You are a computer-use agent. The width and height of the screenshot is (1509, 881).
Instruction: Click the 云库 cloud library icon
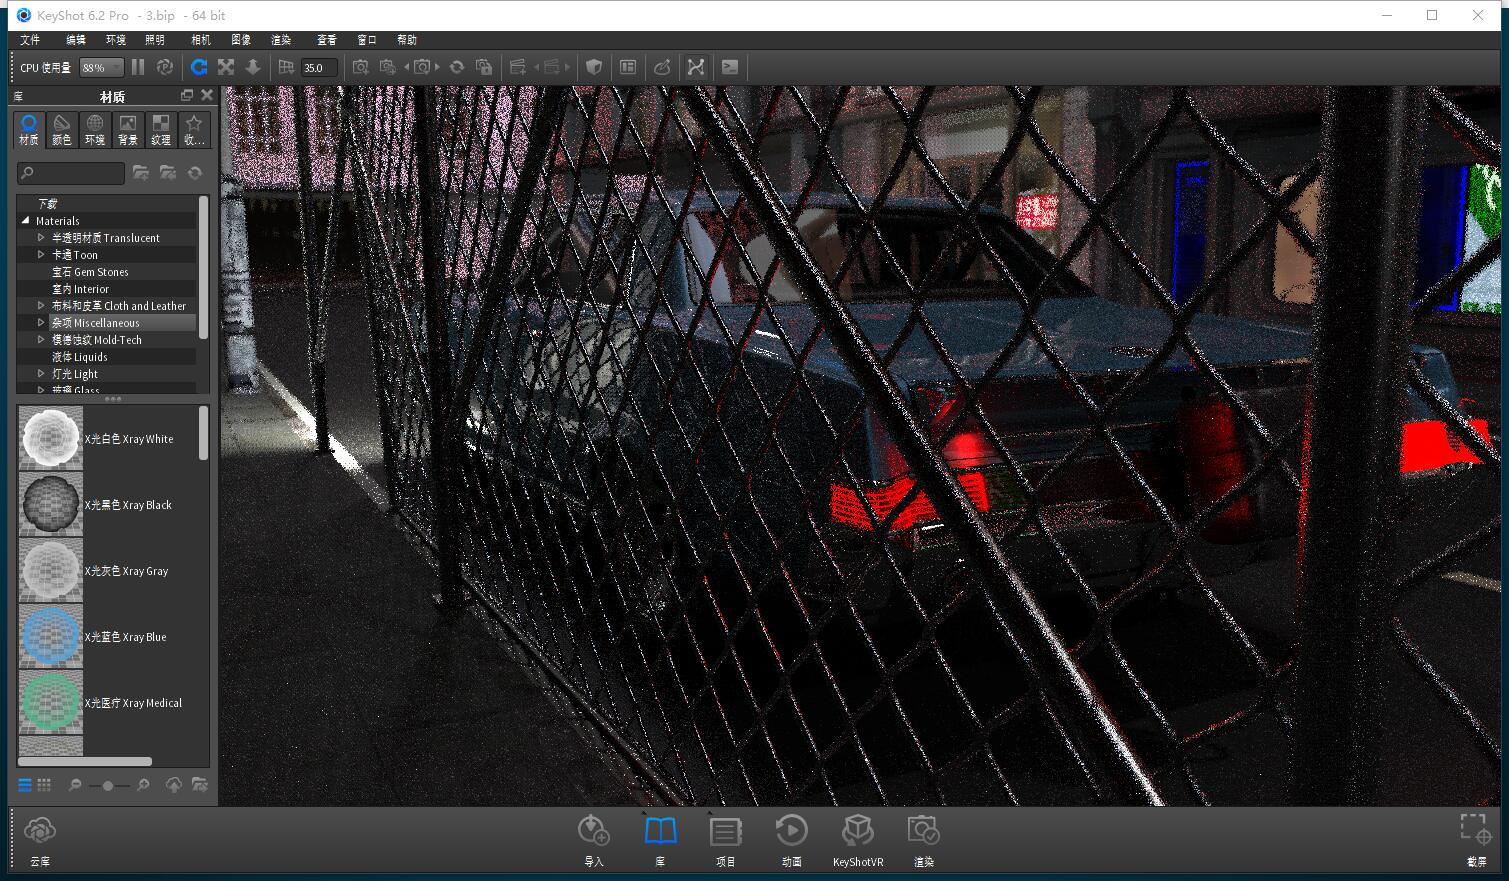click(x=40, y=833)
